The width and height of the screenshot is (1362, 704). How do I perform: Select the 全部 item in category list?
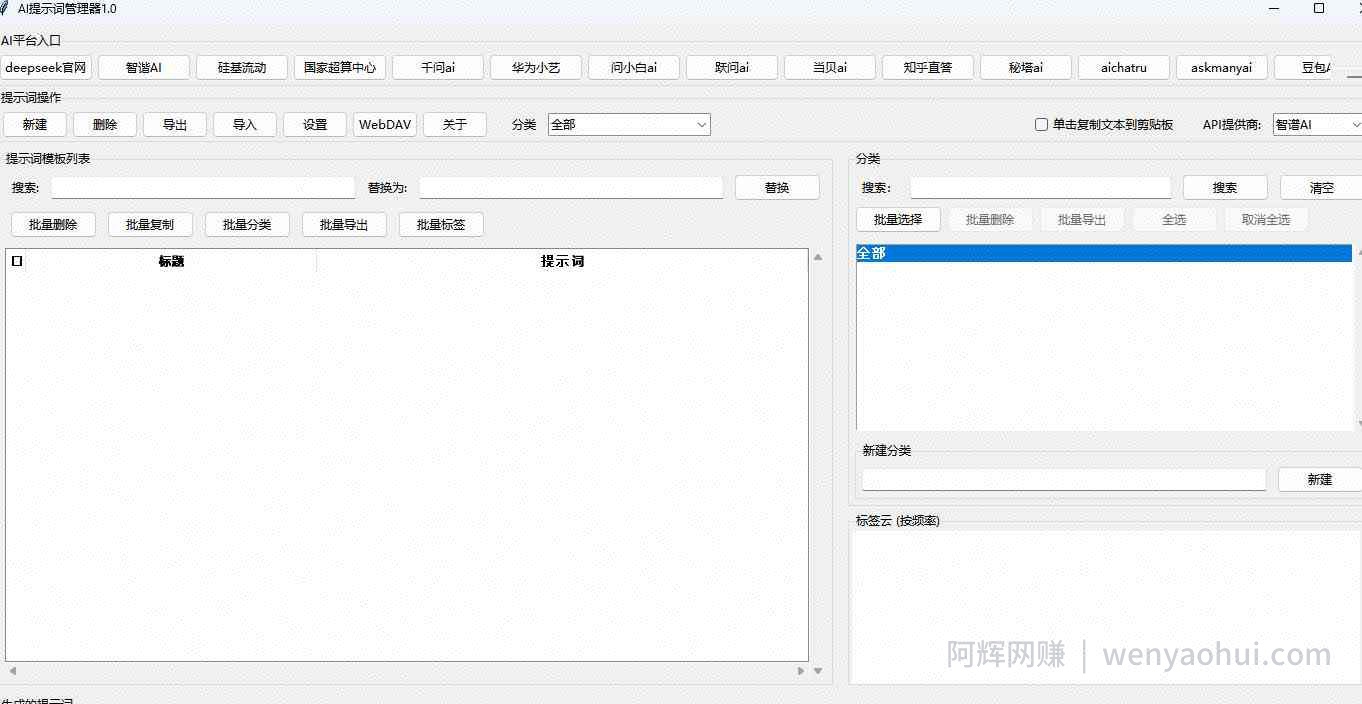click(x=1104, y=254)
